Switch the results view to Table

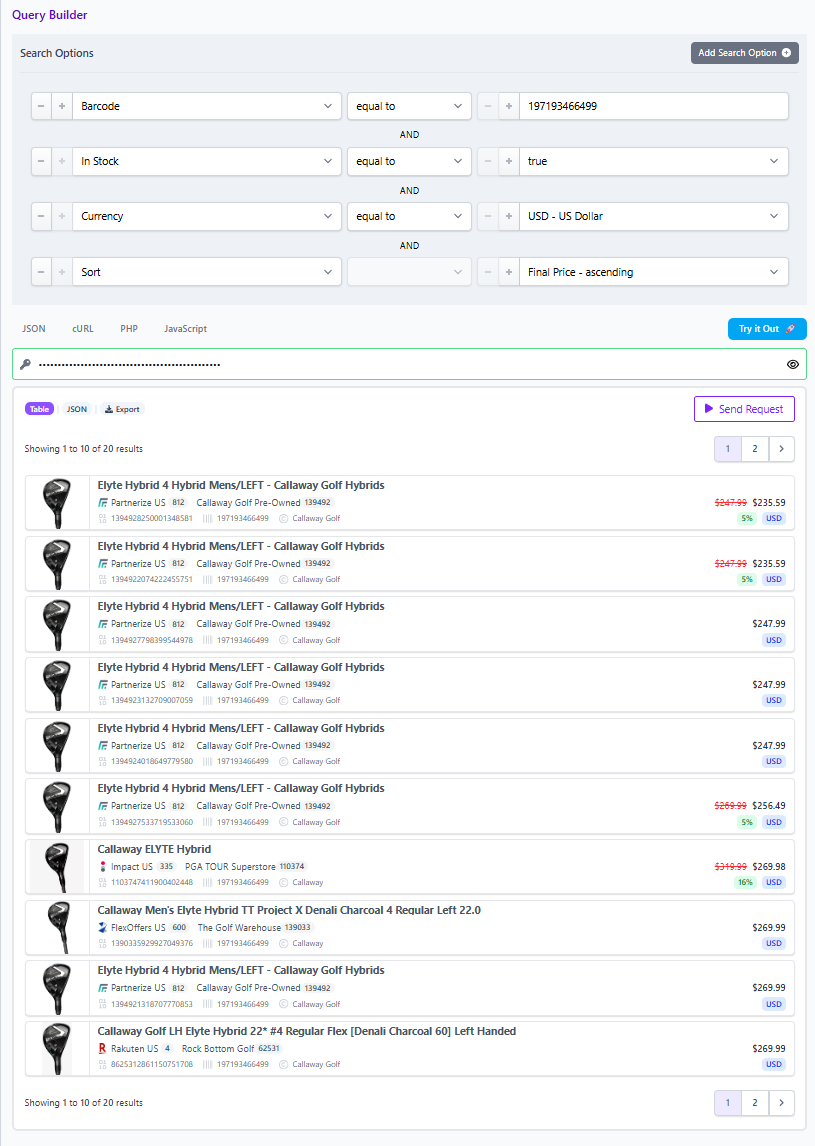click(x=39, y=409)
